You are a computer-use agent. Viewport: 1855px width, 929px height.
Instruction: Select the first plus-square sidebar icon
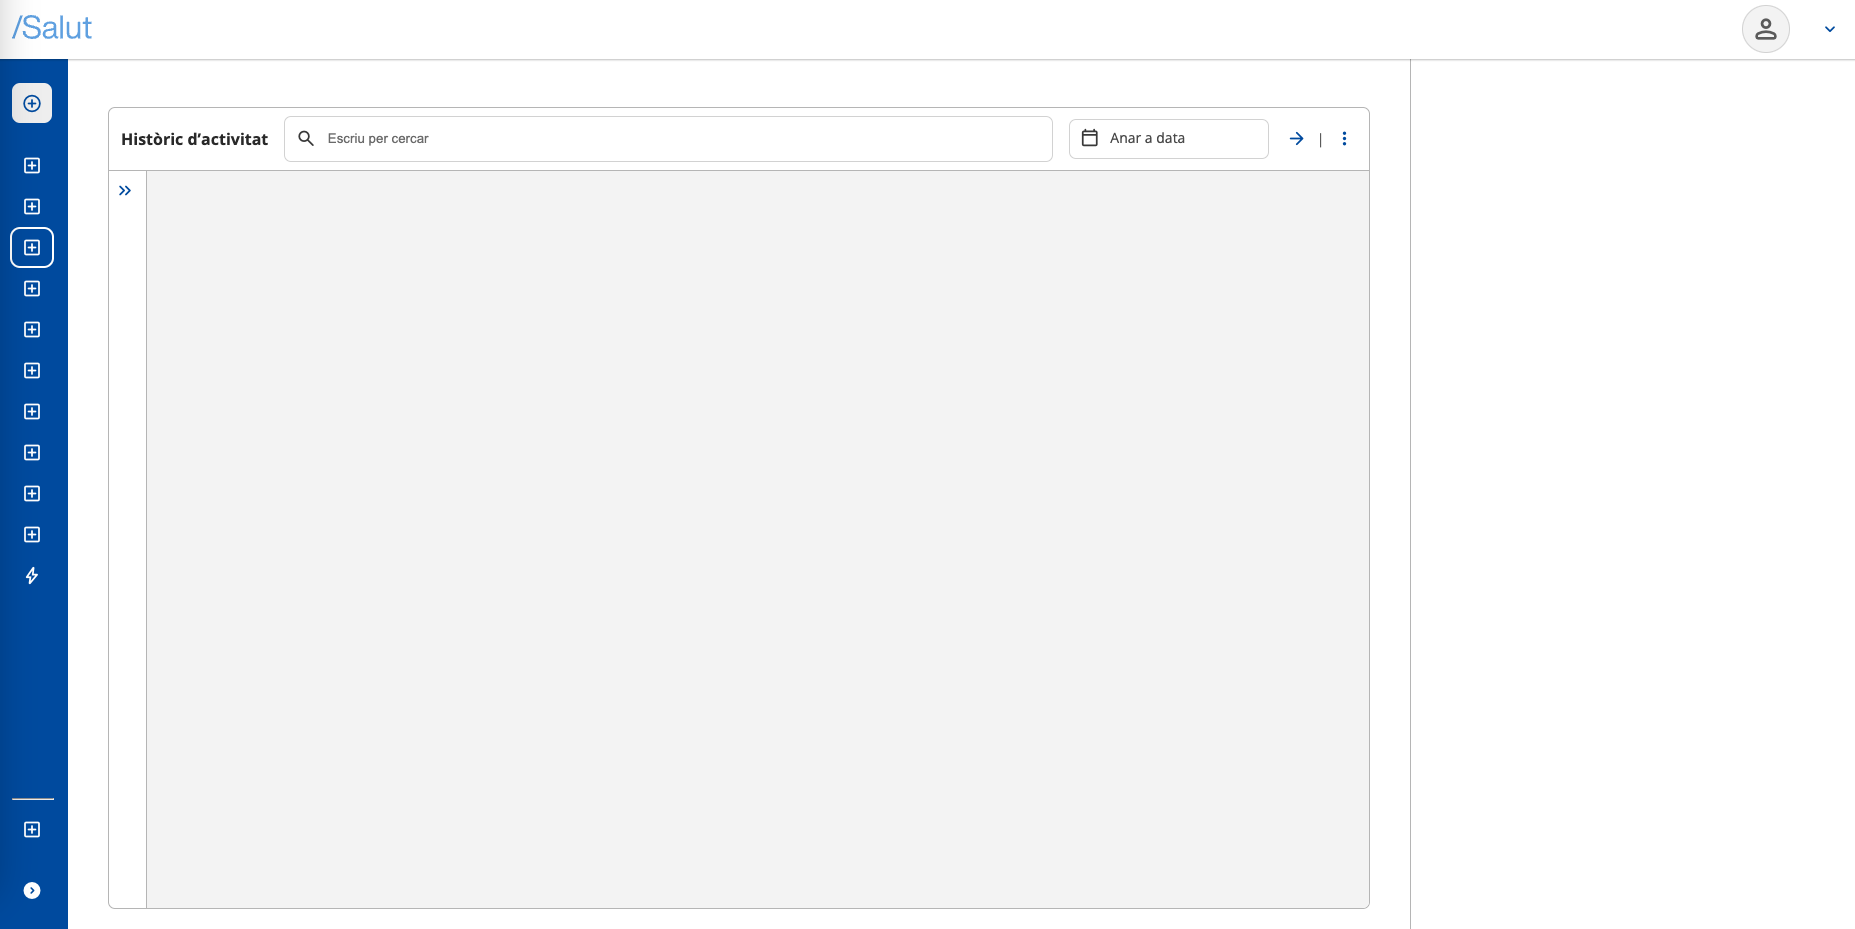click(x=32, y=166)
